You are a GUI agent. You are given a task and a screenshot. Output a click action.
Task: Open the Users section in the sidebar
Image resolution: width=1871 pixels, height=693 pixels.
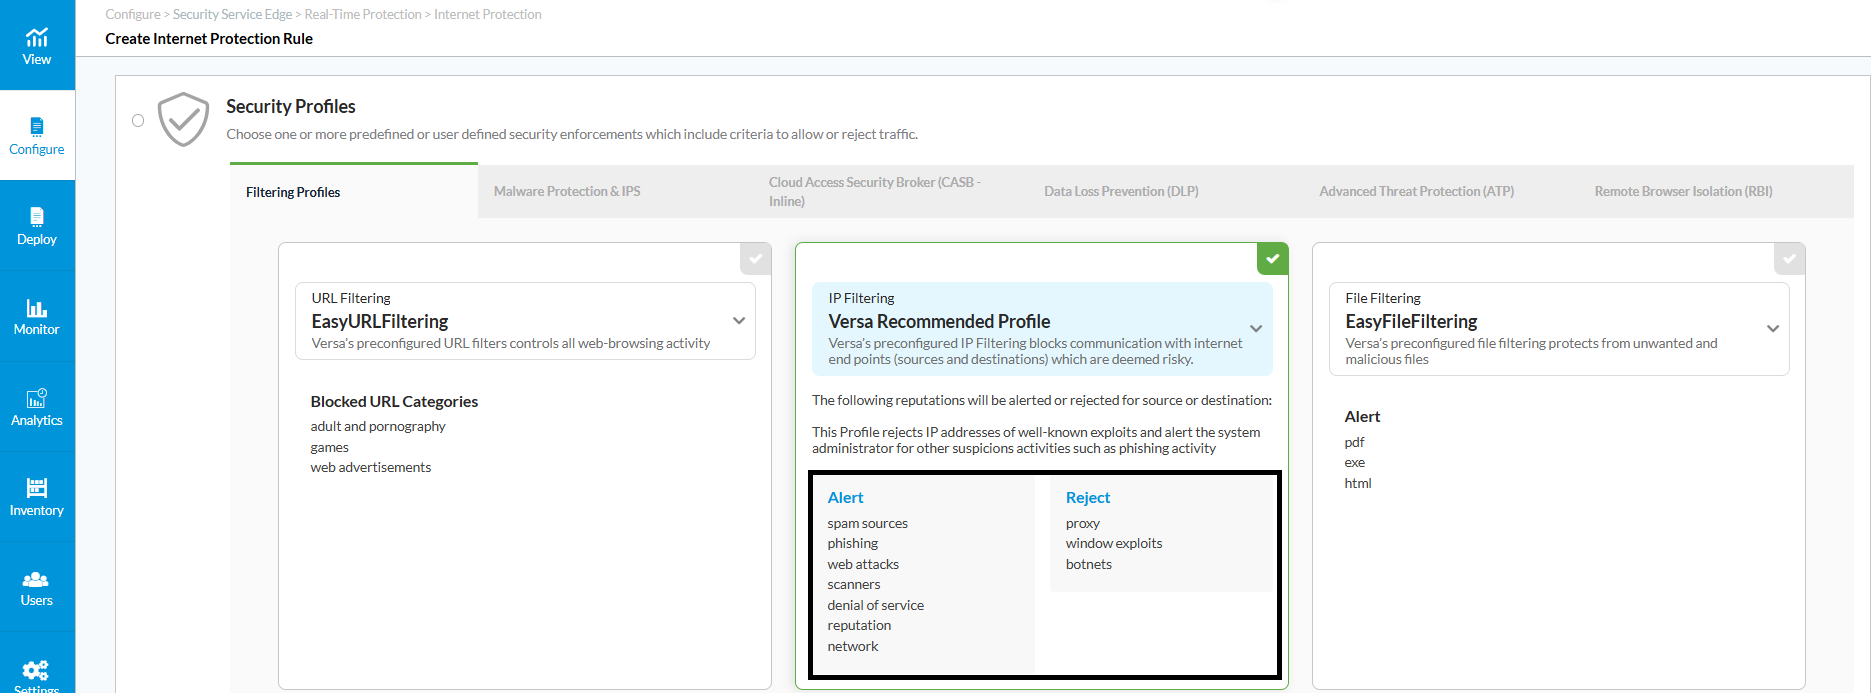[37, 587]
